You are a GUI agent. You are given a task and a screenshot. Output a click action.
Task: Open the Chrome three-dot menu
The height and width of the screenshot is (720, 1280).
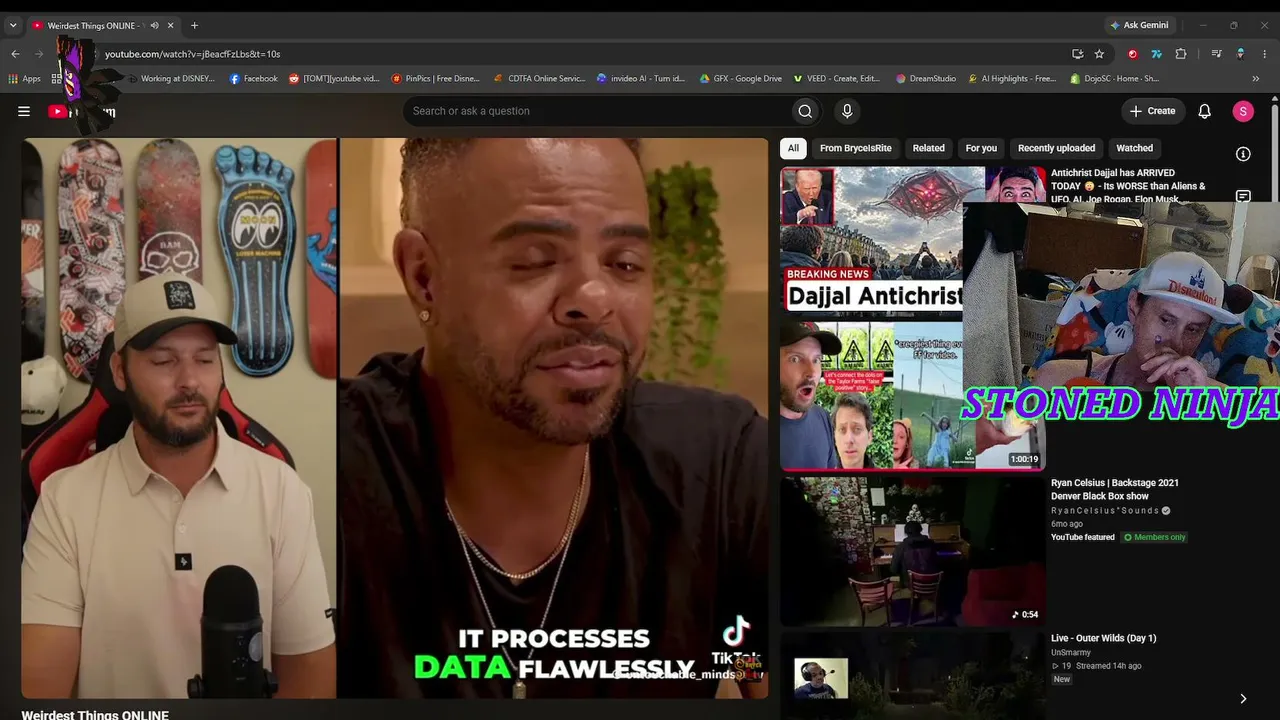pyautogui.click(x=1265, y=54)
